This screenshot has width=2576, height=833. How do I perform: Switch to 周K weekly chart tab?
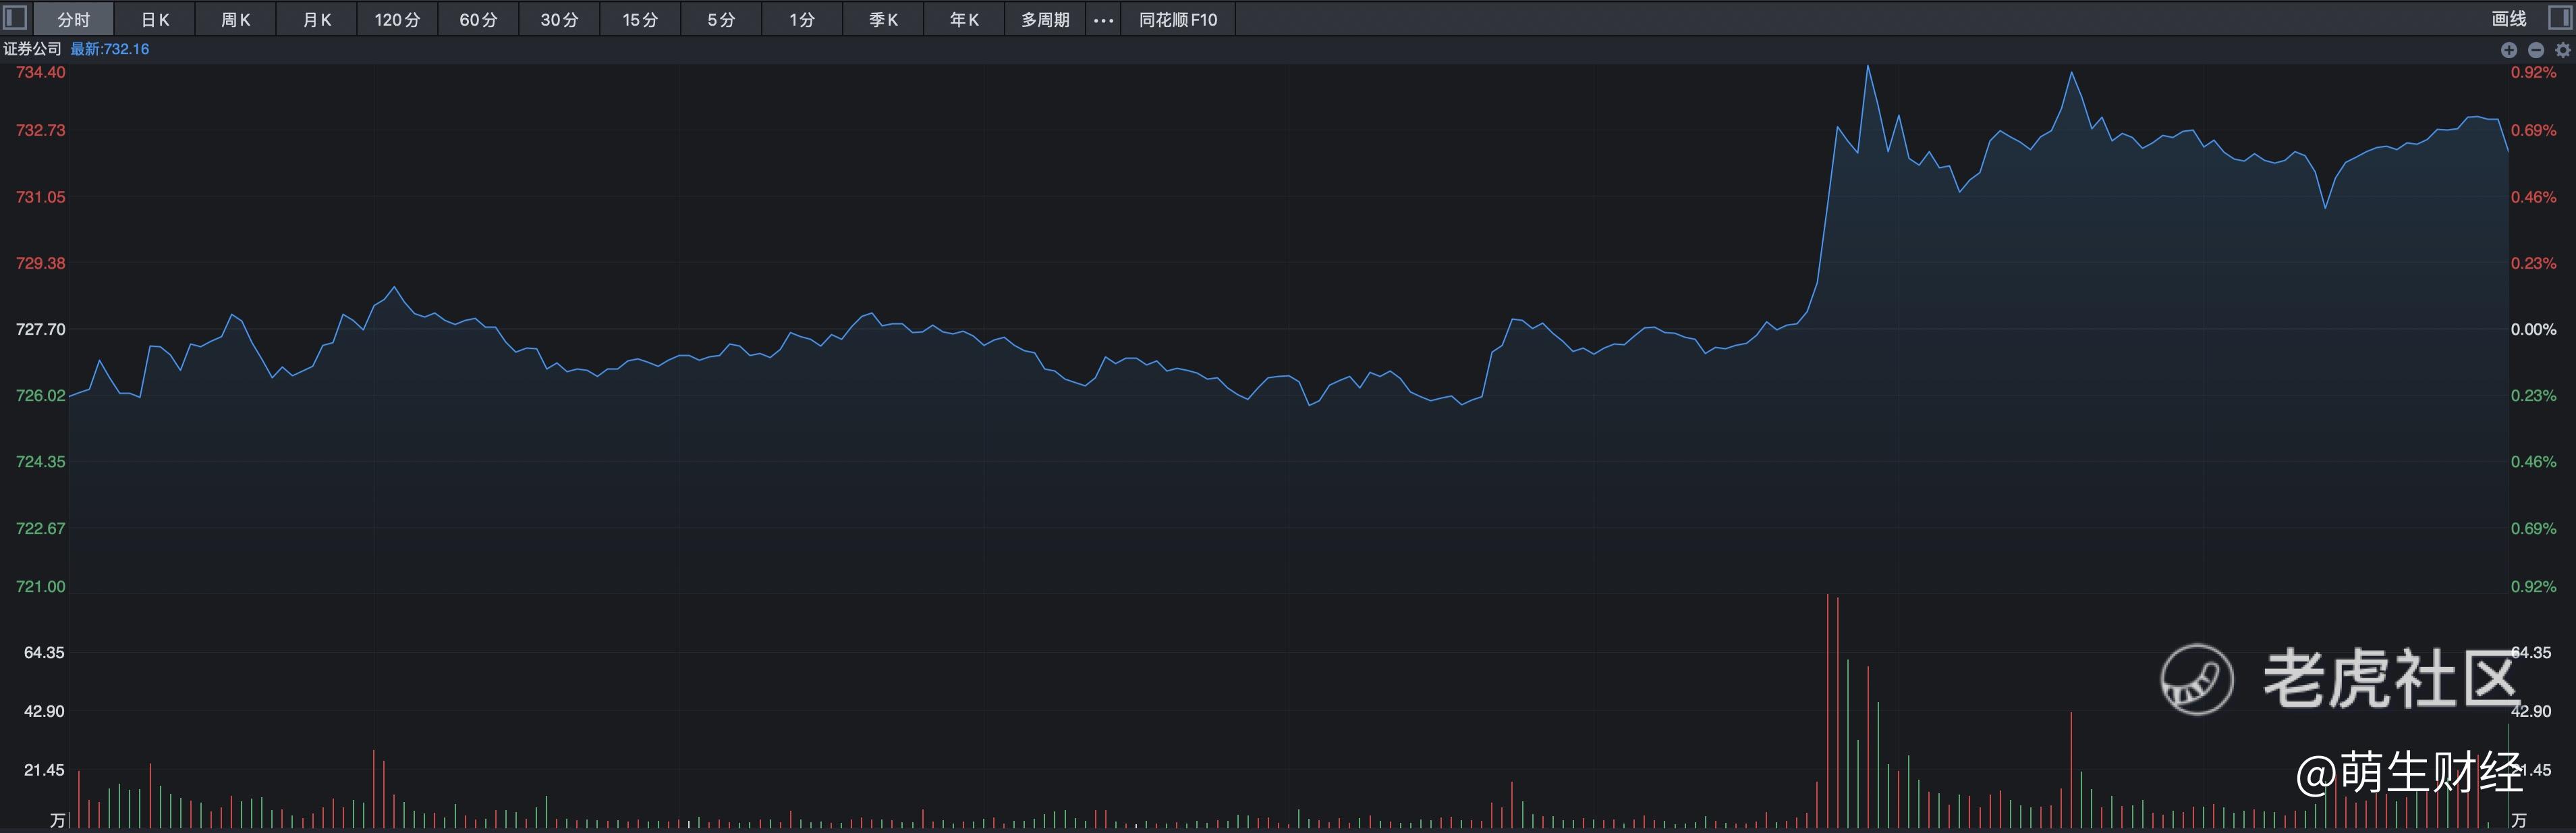click(236, 19)
